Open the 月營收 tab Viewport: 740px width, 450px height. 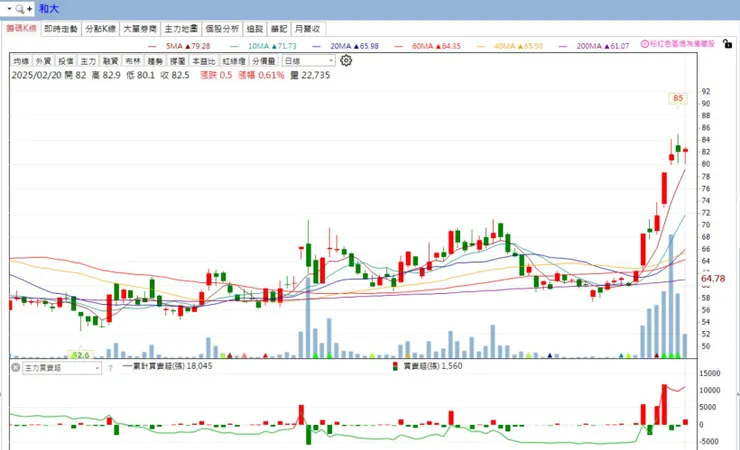tap(308, 29)
